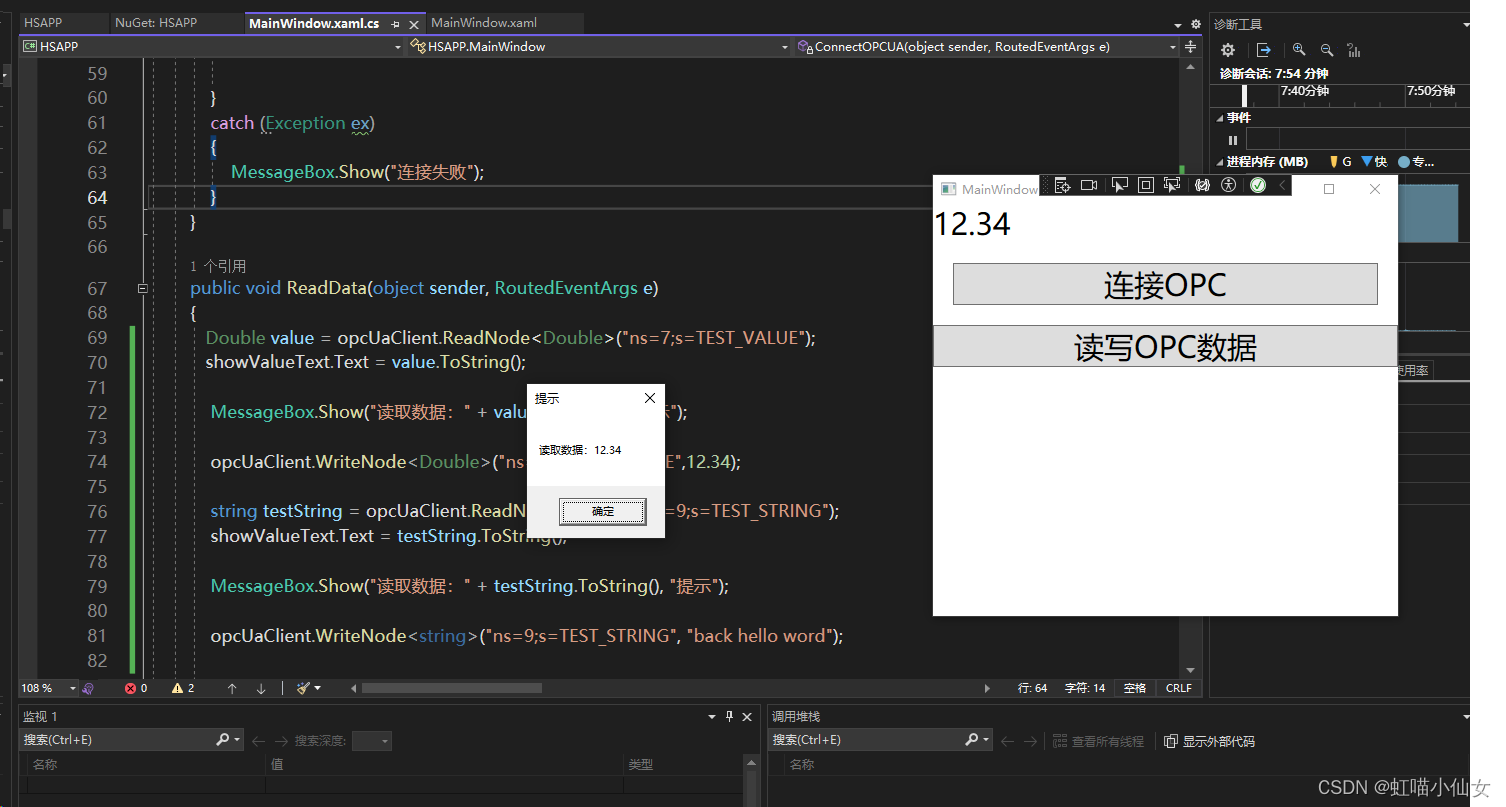Image resolution: width=1506 pixels, height=807 pixels.
Task: Toggle the 快 snapshot legend marker
Action: [x=1373, y=162]
